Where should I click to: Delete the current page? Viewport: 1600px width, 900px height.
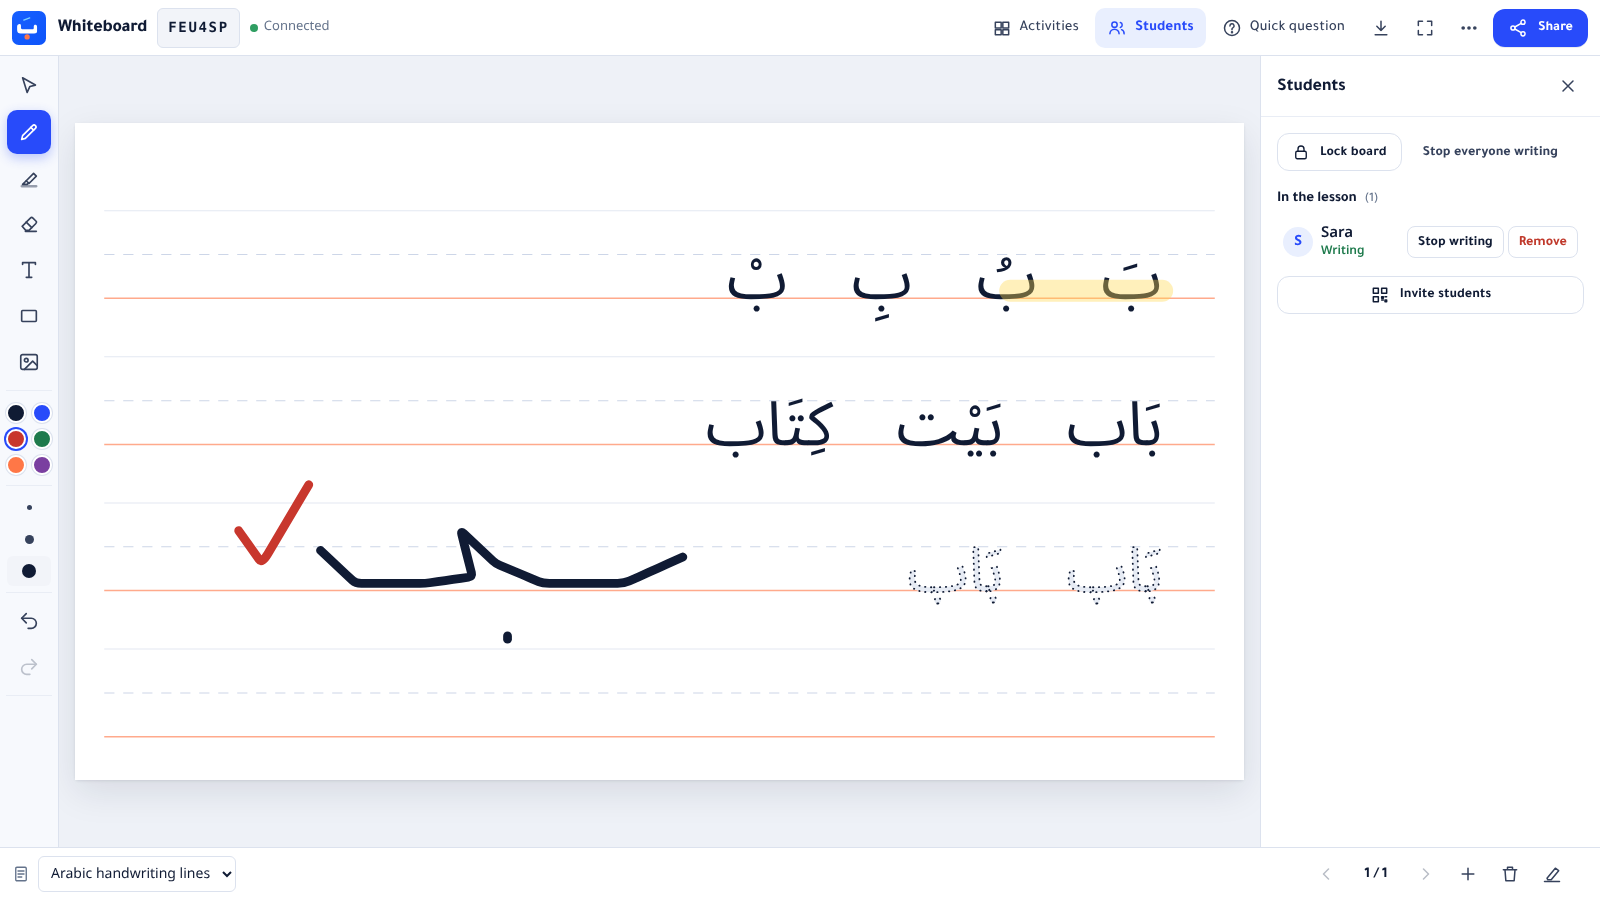click(x=1510, y=874)
